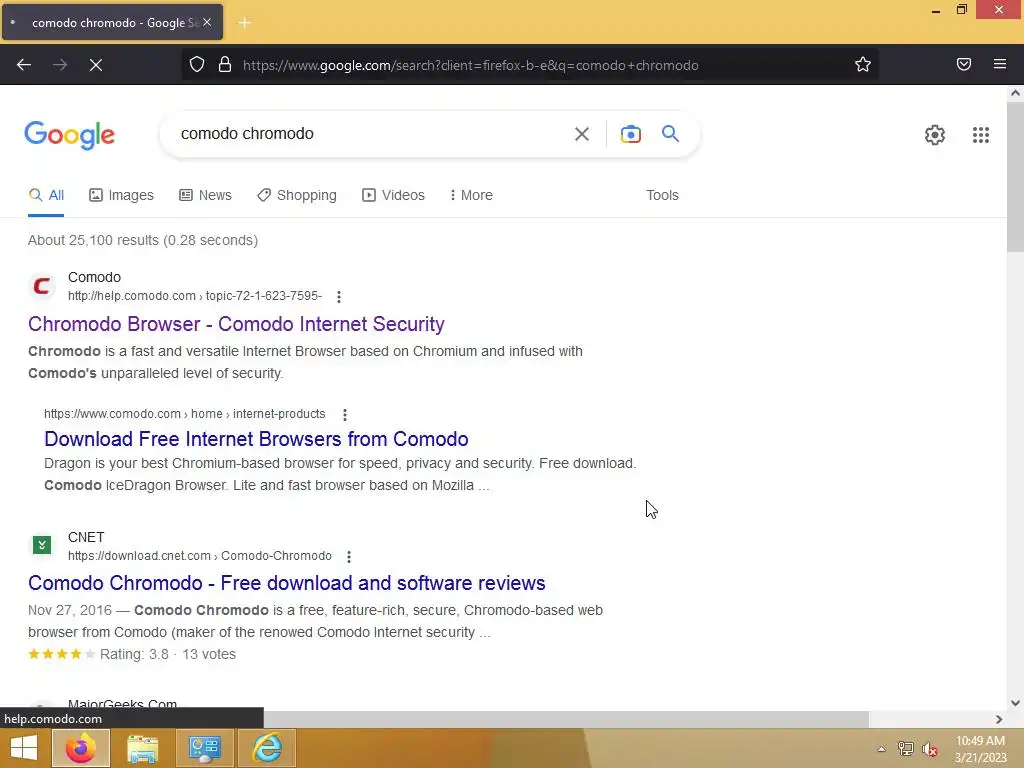Switch to the News tab
This screenshot has height=768, width=1024.
tap(206, 195)
